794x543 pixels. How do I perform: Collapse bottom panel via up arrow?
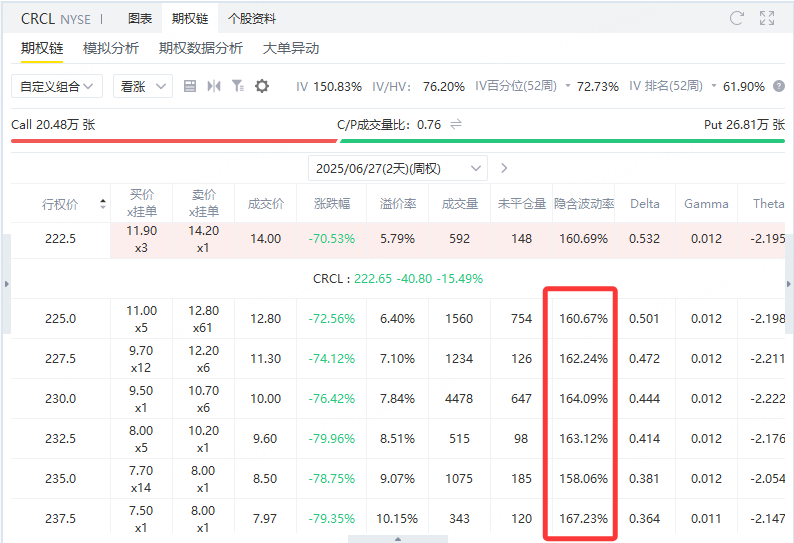[398, 539]
